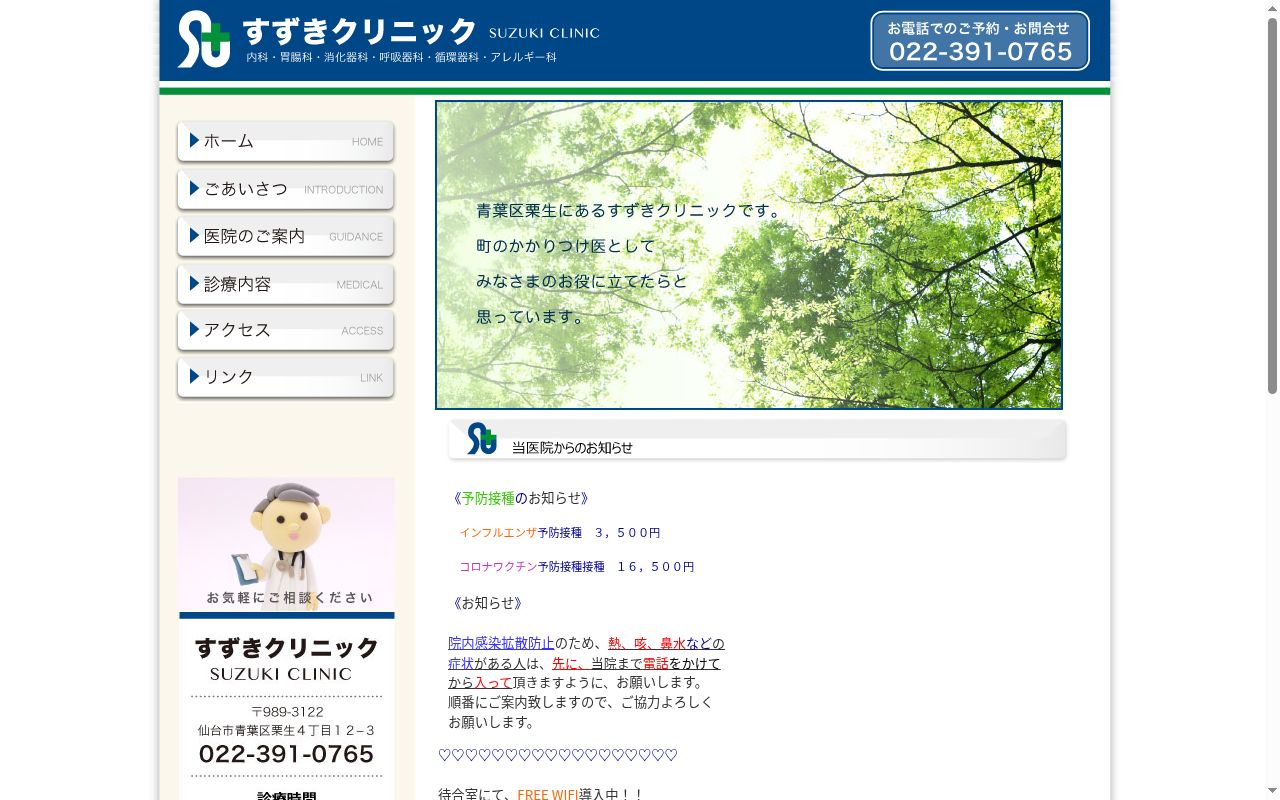
Task: Open the ごあいさつ INTRODUCTION menu item
Action: coord(286,189)
